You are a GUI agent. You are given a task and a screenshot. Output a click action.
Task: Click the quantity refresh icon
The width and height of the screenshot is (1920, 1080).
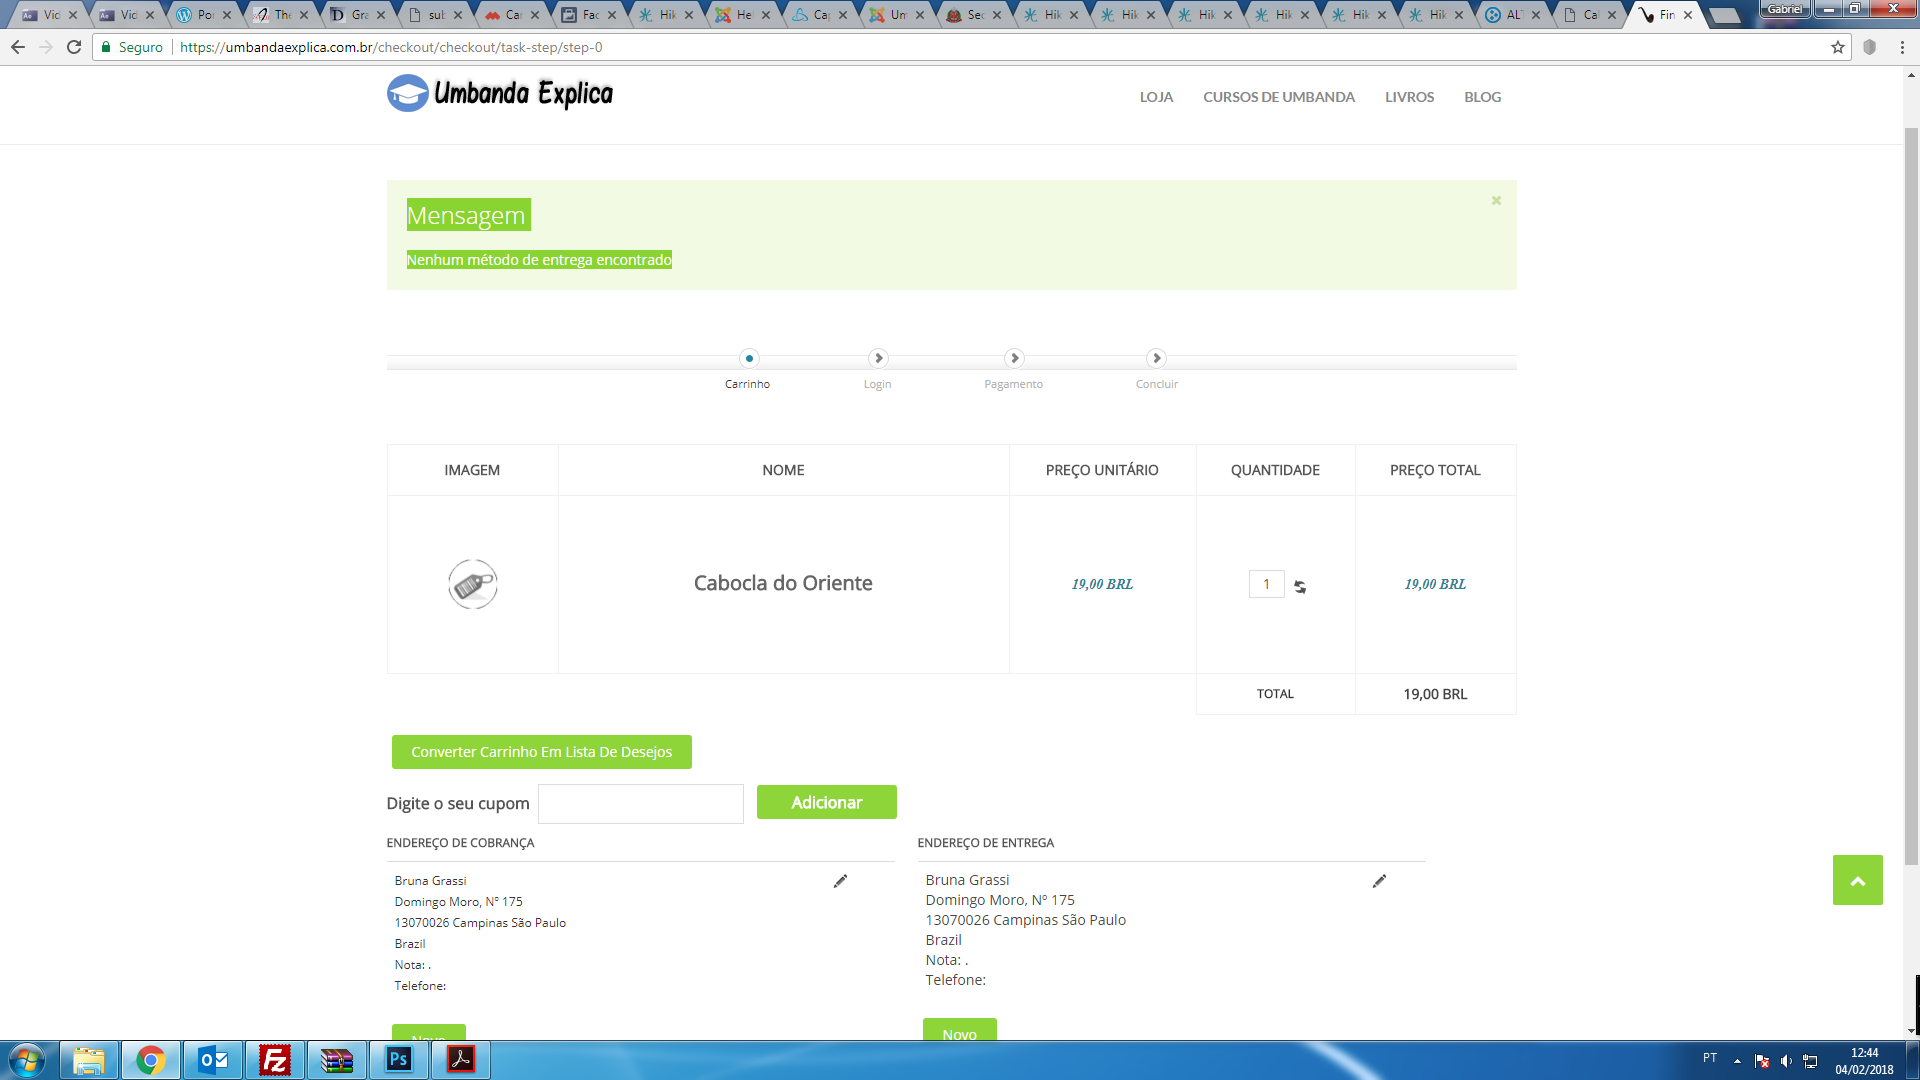tap(1300, 587)
